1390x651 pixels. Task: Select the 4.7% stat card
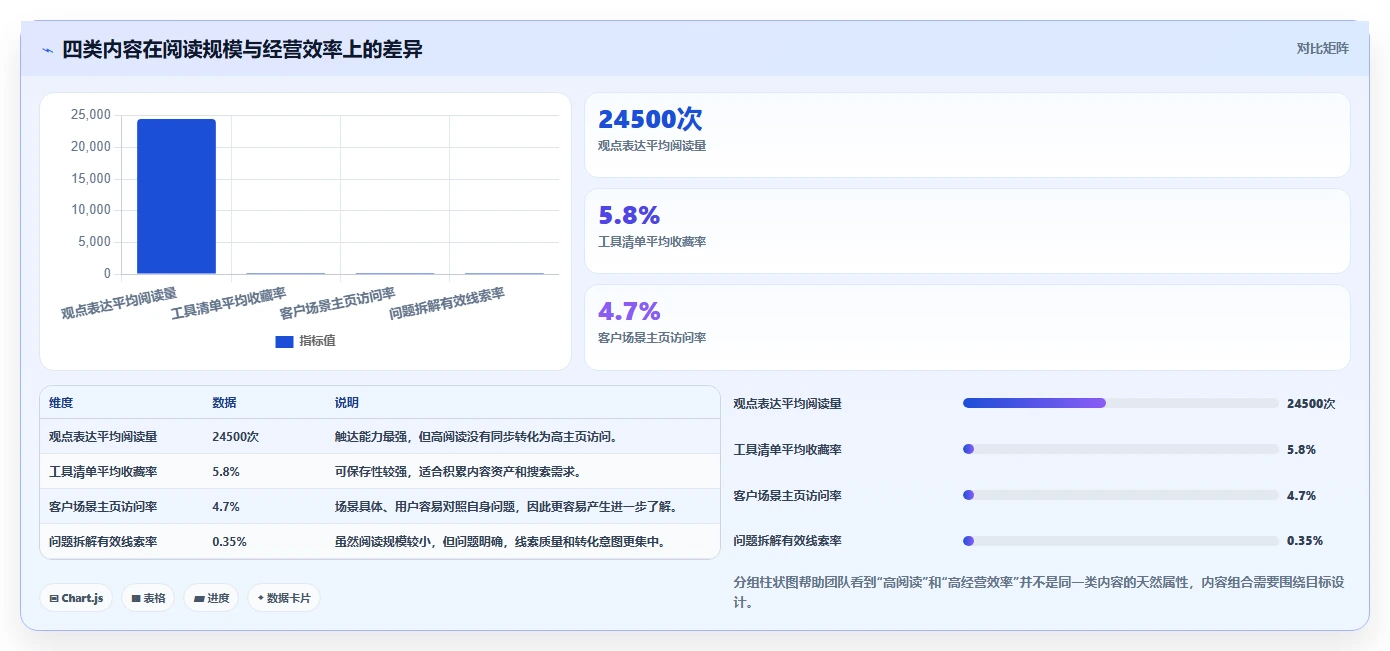967,327
